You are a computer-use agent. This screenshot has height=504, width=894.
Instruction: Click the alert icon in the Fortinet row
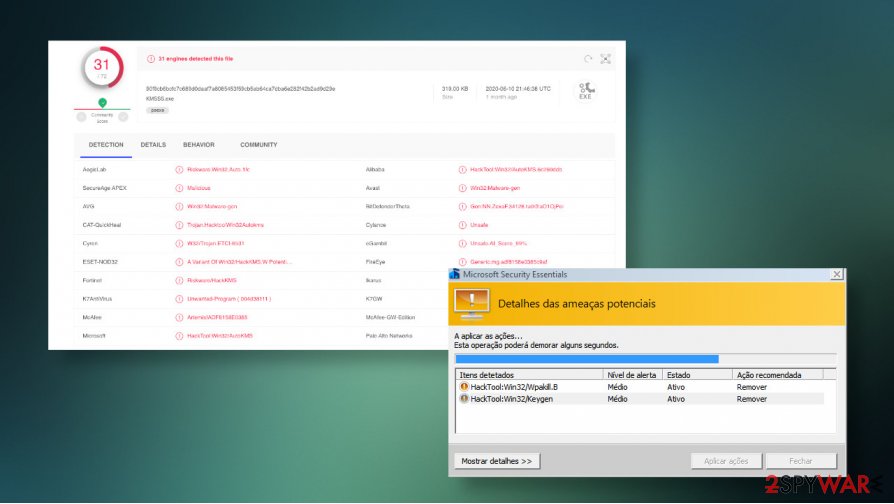[x=179, y=281]
